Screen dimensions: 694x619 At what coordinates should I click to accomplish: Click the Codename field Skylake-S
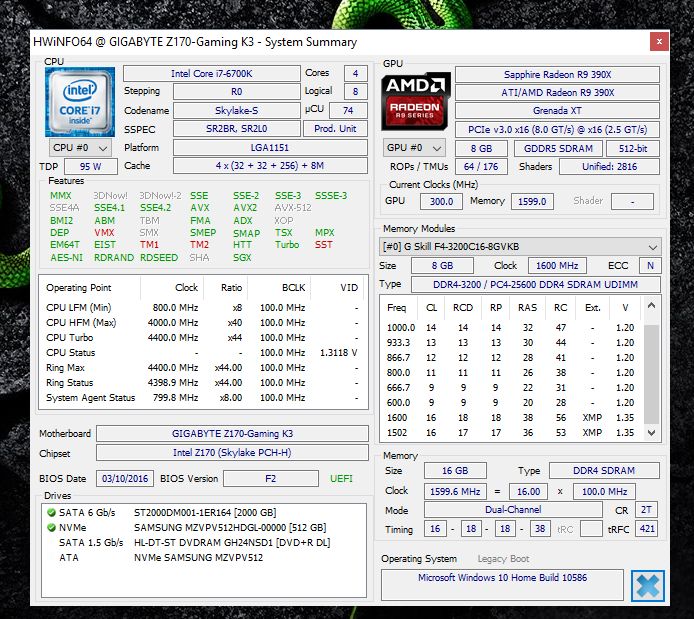click(x=236, y=111)
